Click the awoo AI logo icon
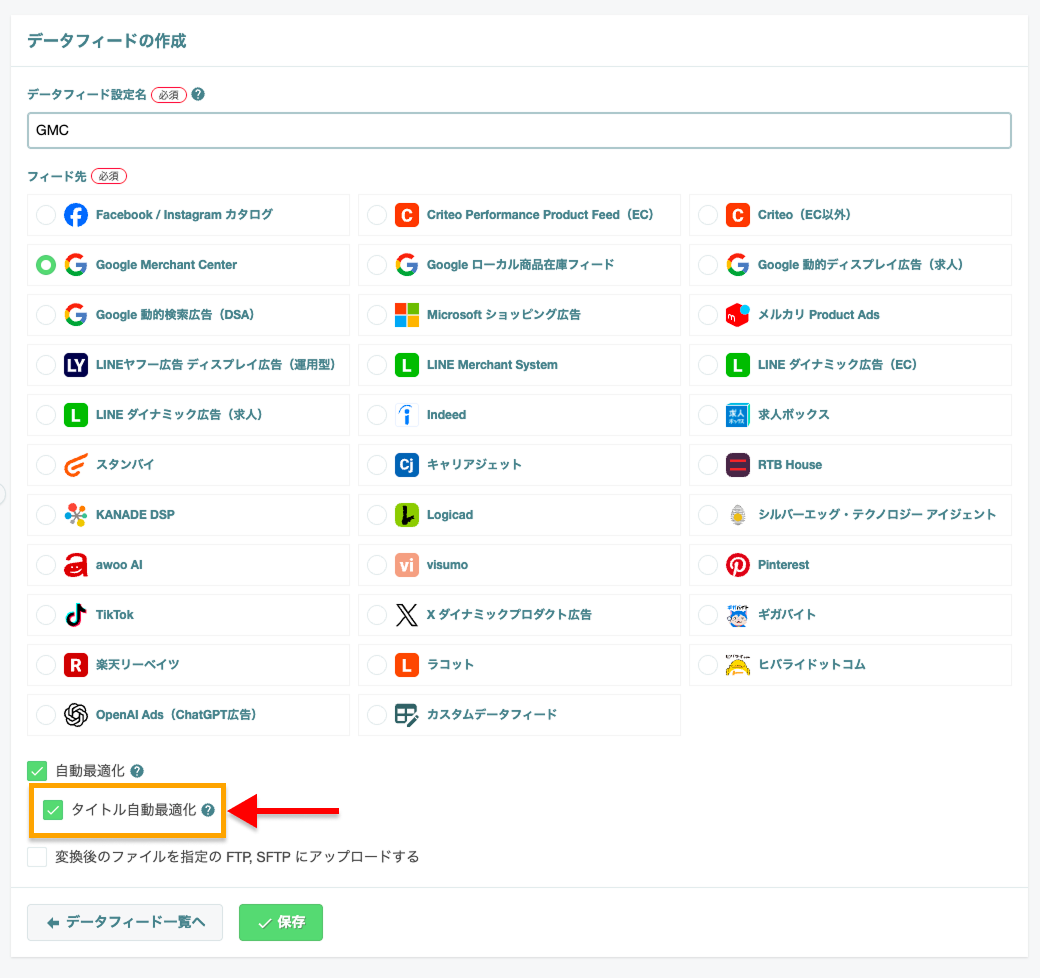 [x=76, y=565]
